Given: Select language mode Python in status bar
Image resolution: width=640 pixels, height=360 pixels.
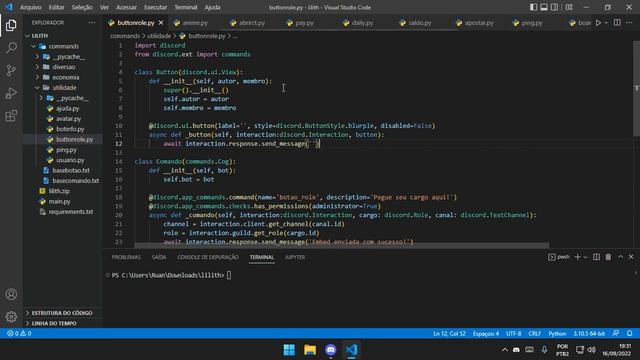Looking at the screenshot, I should [557, 333].
